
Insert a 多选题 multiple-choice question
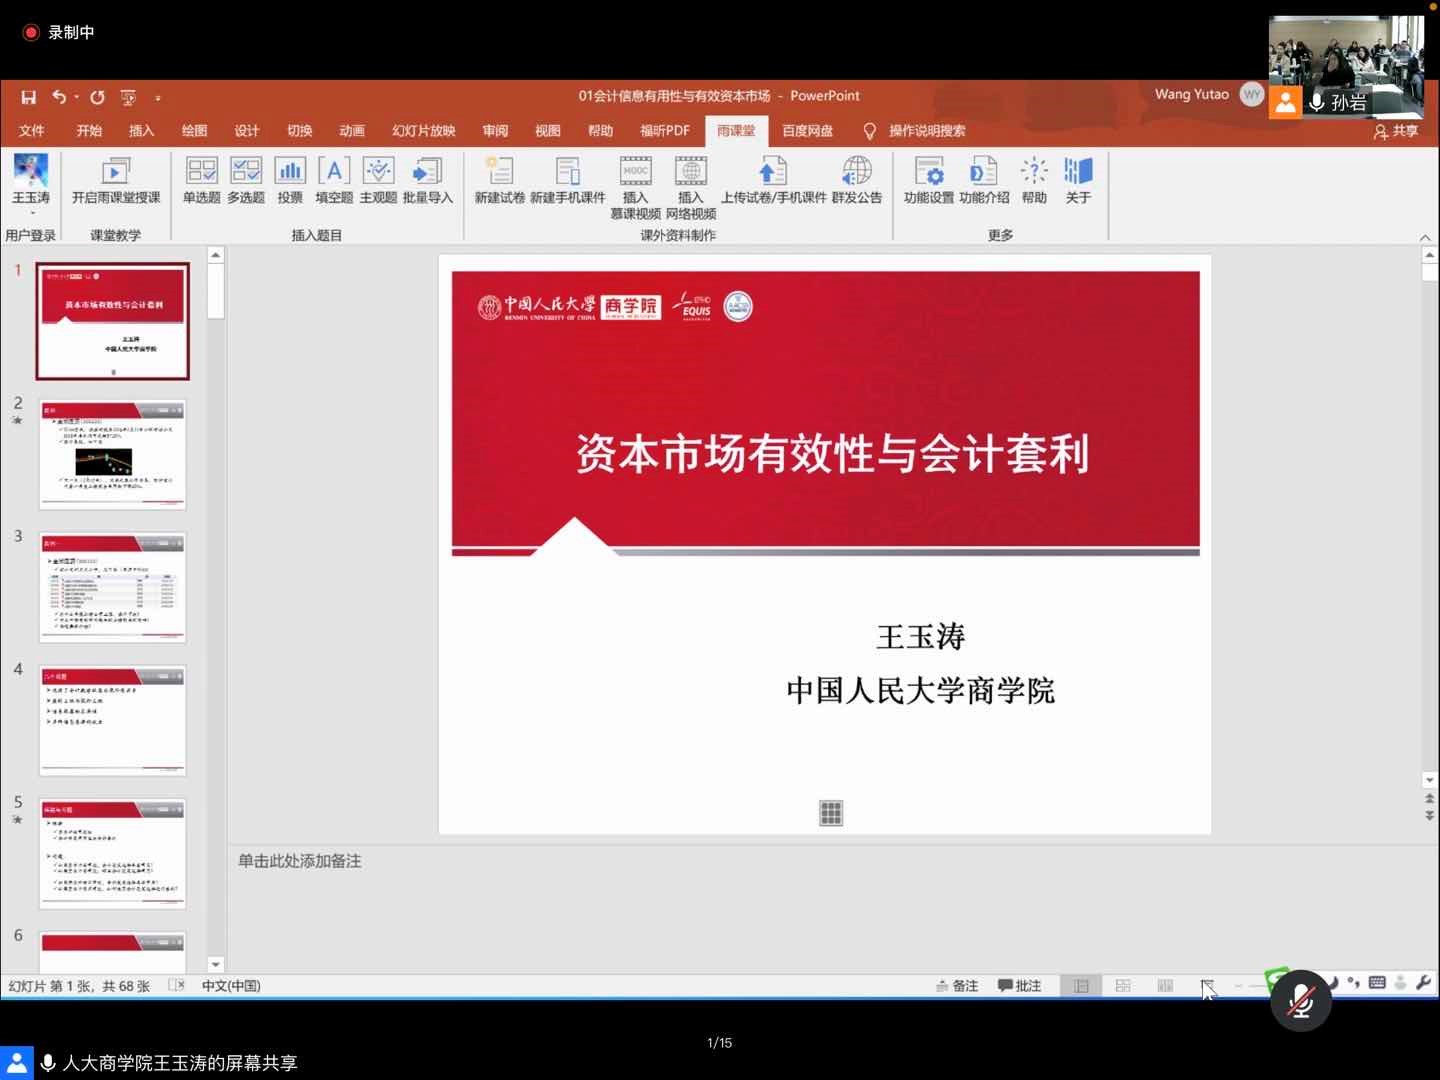tap(245, 180)
